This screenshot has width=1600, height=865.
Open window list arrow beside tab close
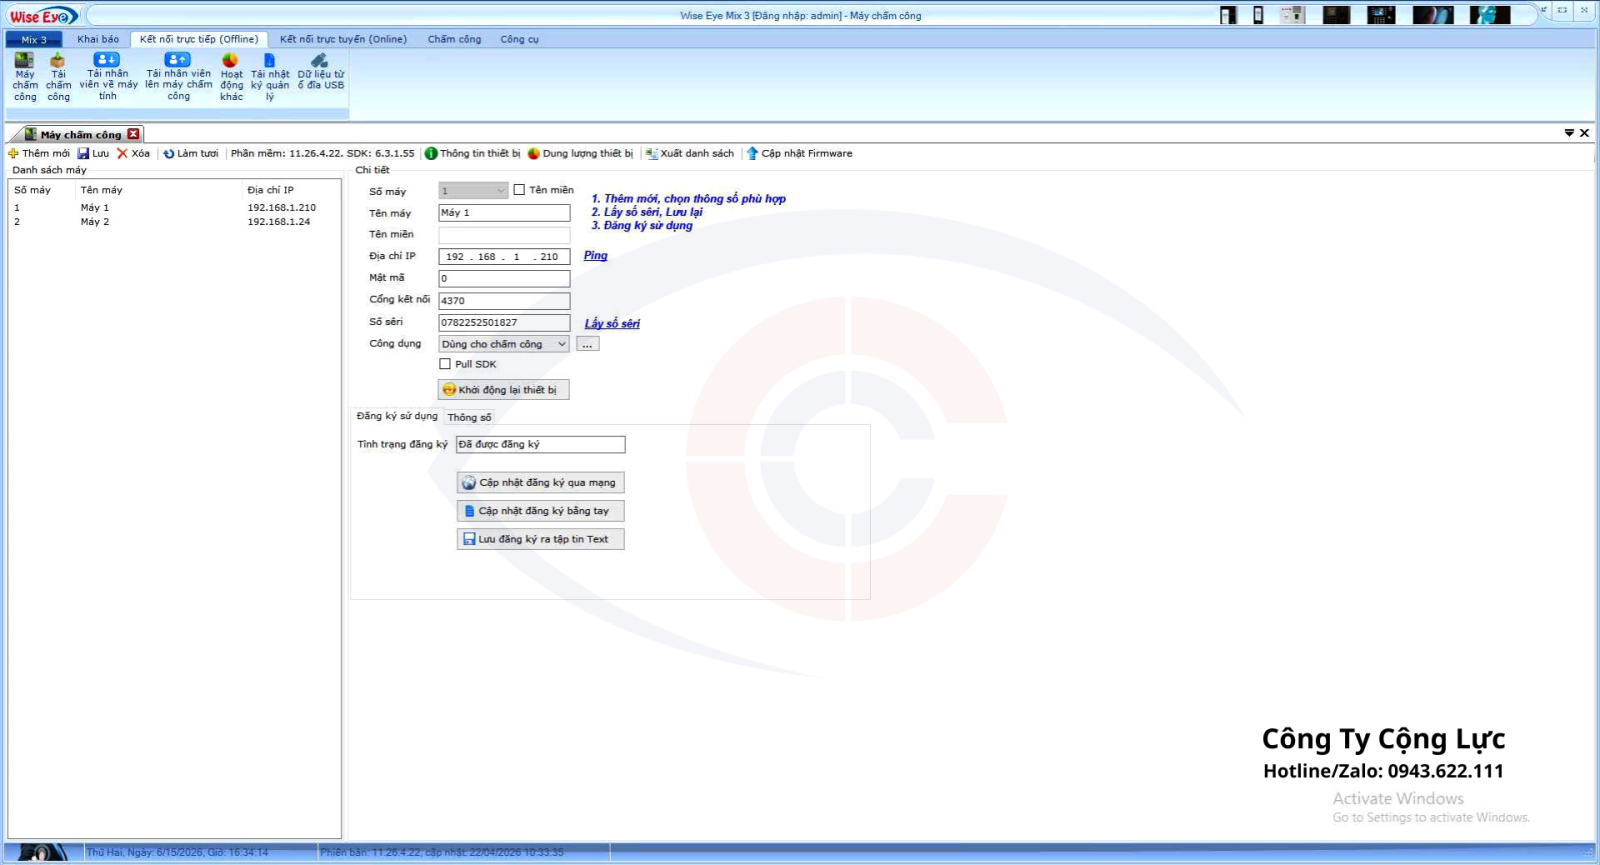[x=1569, y=133]
